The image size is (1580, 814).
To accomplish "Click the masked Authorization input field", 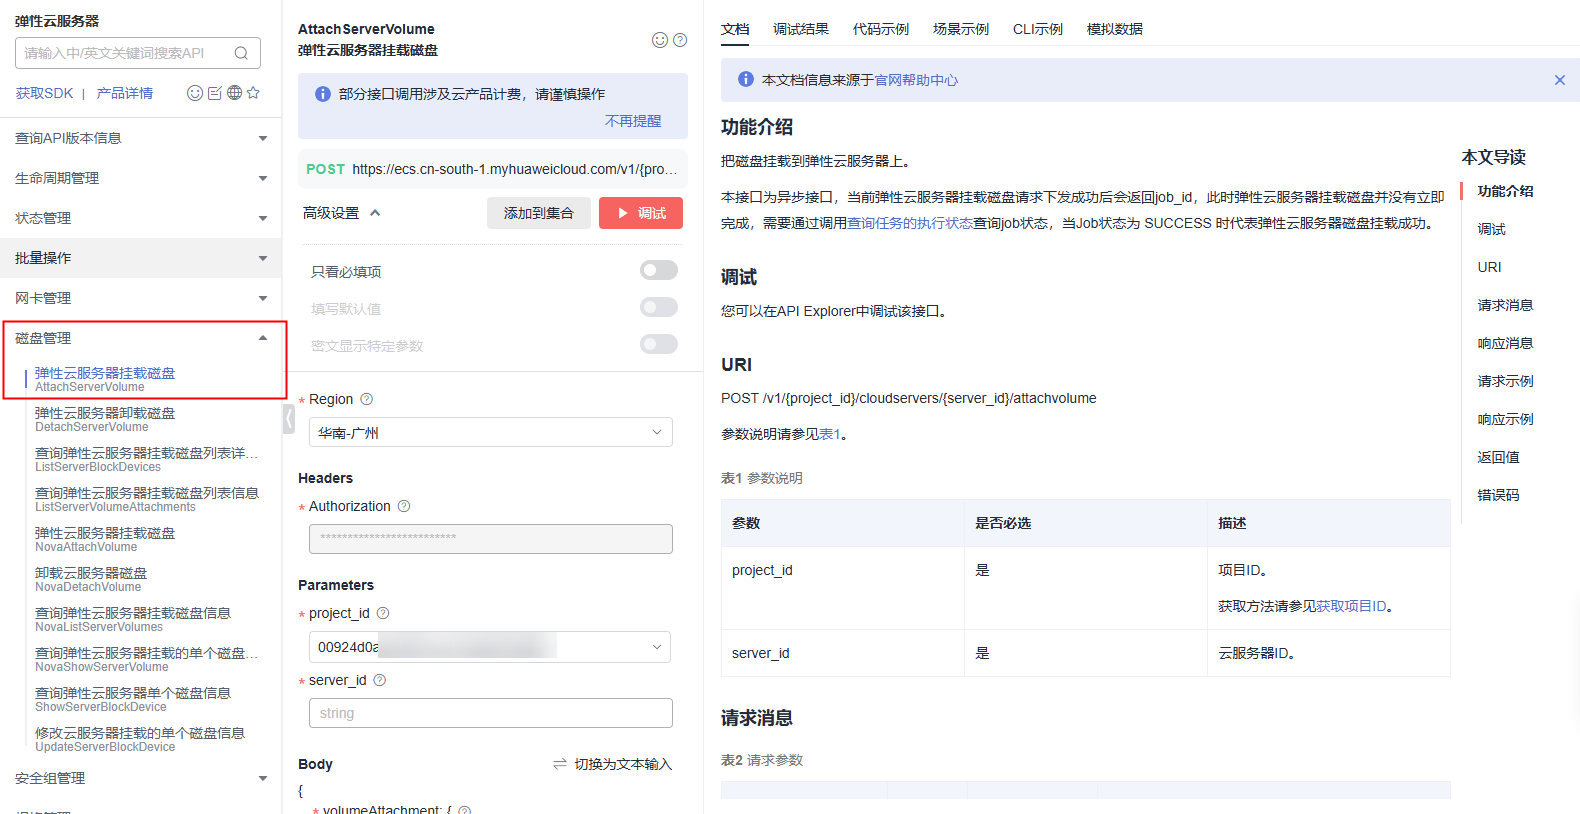I will [x=490, y=539].
